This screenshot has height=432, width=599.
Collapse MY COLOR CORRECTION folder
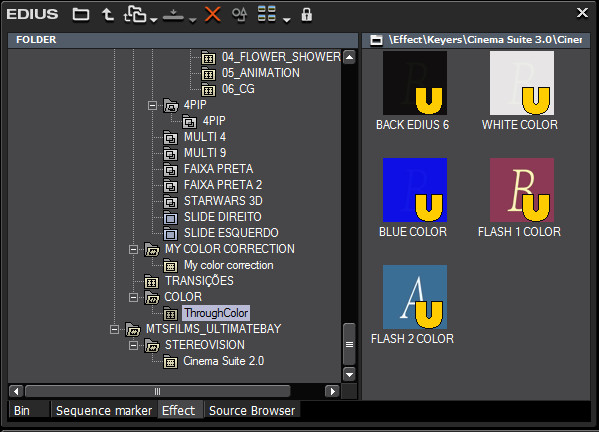pos(133,249)
